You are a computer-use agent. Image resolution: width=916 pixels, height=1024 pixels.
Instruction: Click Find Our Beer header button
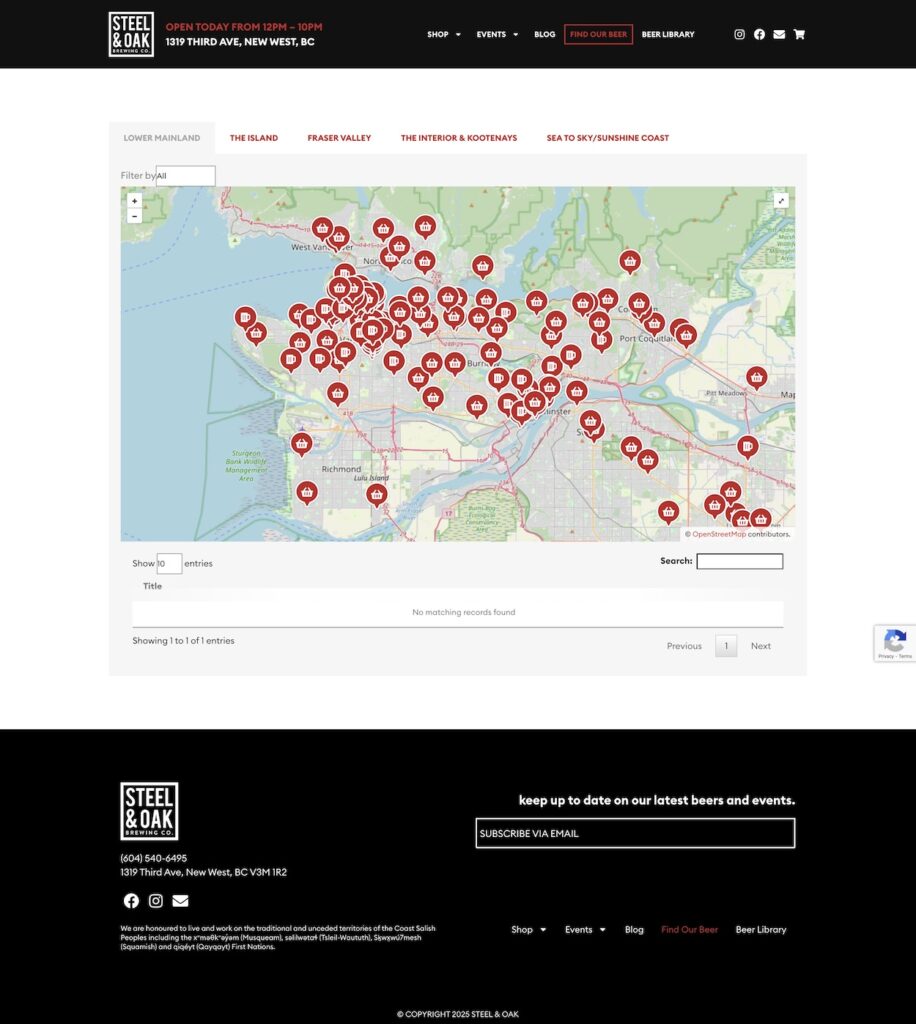point(598,34)
